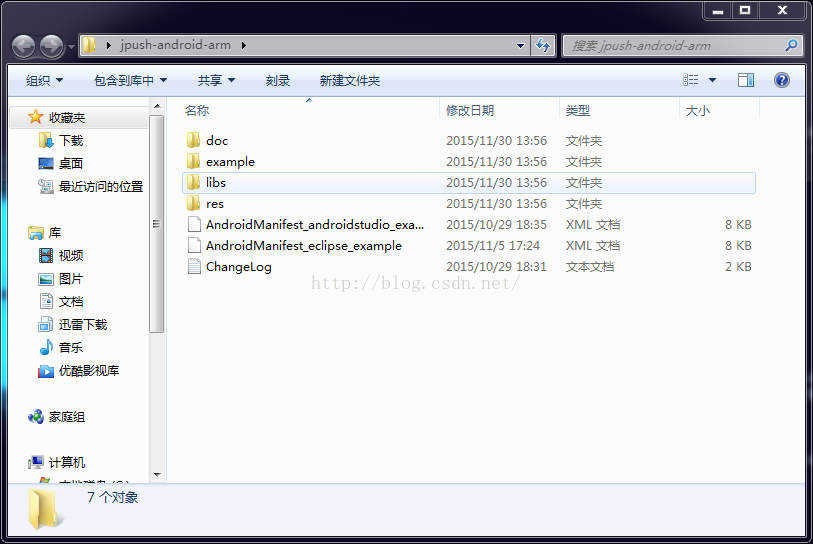
Task: Select 计算机 in navigation pane
Action: 67,463
